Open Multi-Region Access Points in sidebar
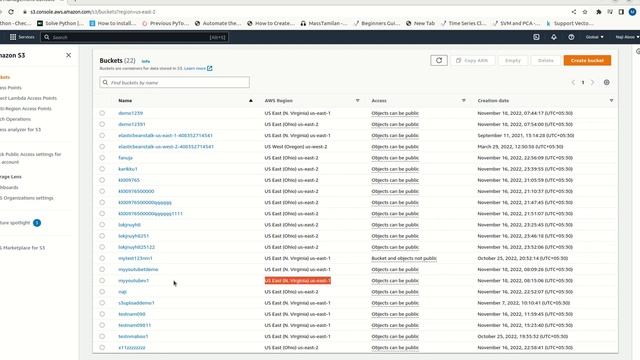The height and width of the screenshot is (360, 640). point(26,109)
